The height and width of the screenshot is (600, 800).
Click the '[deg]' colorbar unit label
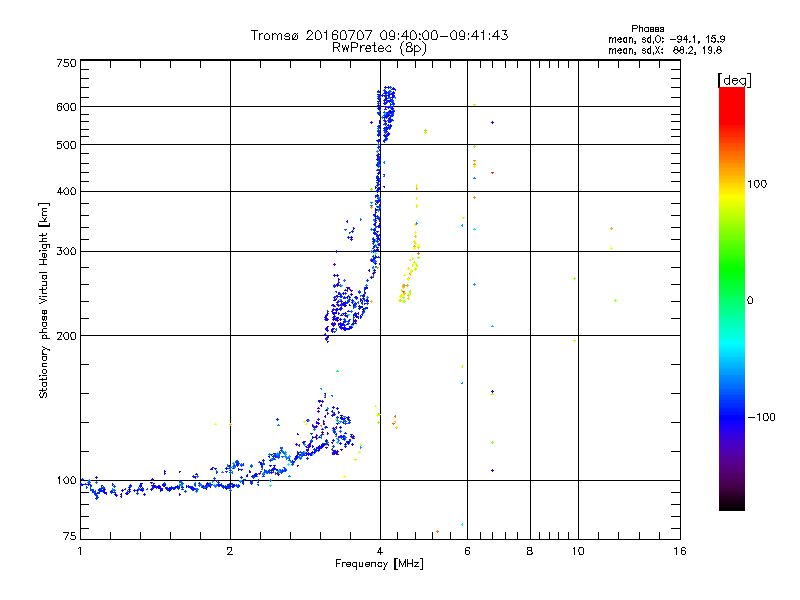tap(734, 80)
